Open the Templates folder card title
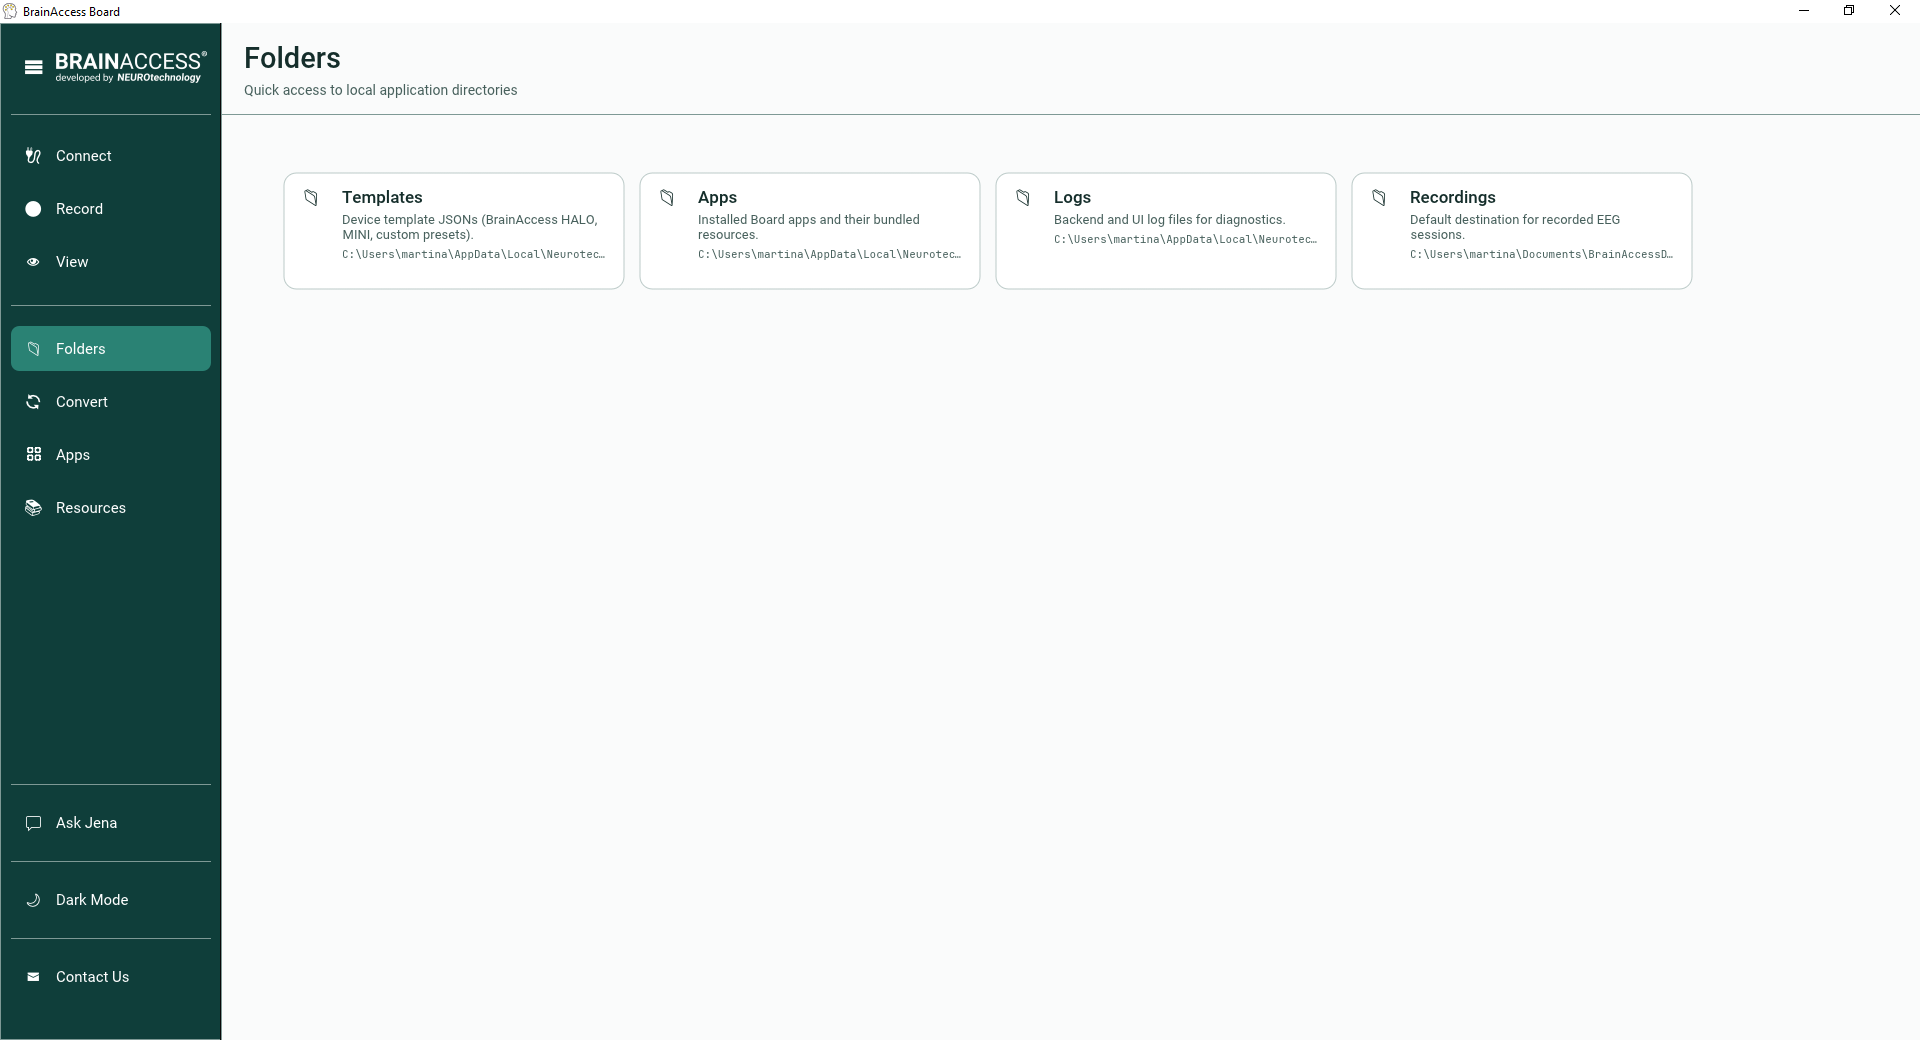 click(382, 198)
